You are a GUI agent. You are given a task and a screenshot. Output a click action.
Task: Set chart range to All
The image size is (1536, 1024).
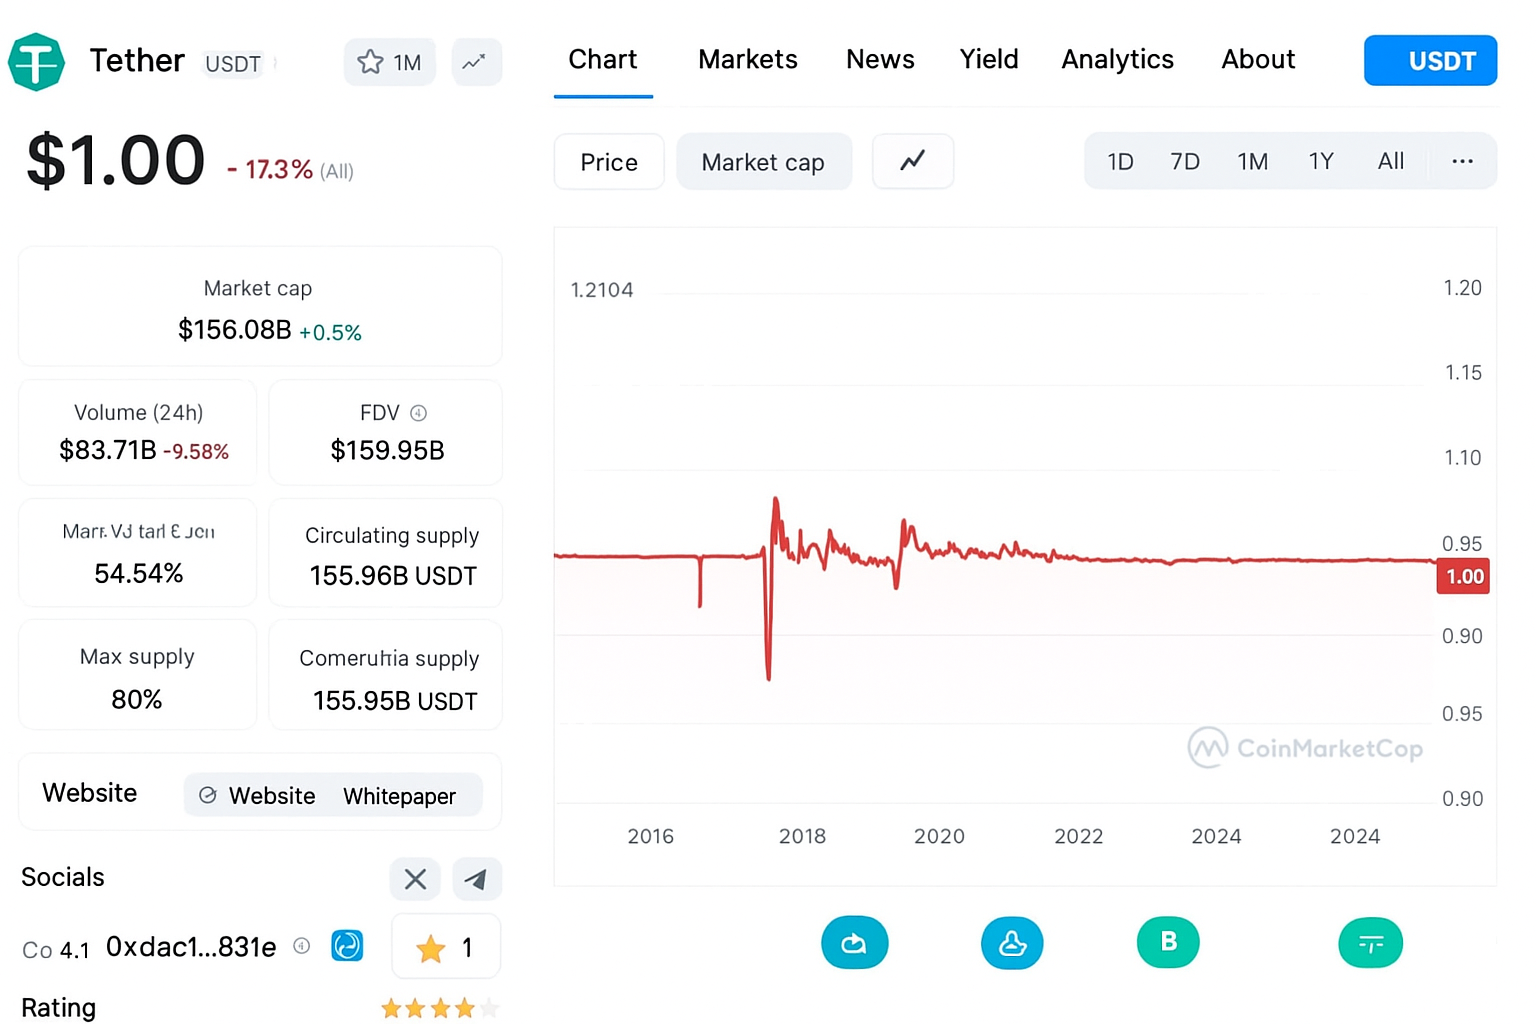pos(1391,162)
